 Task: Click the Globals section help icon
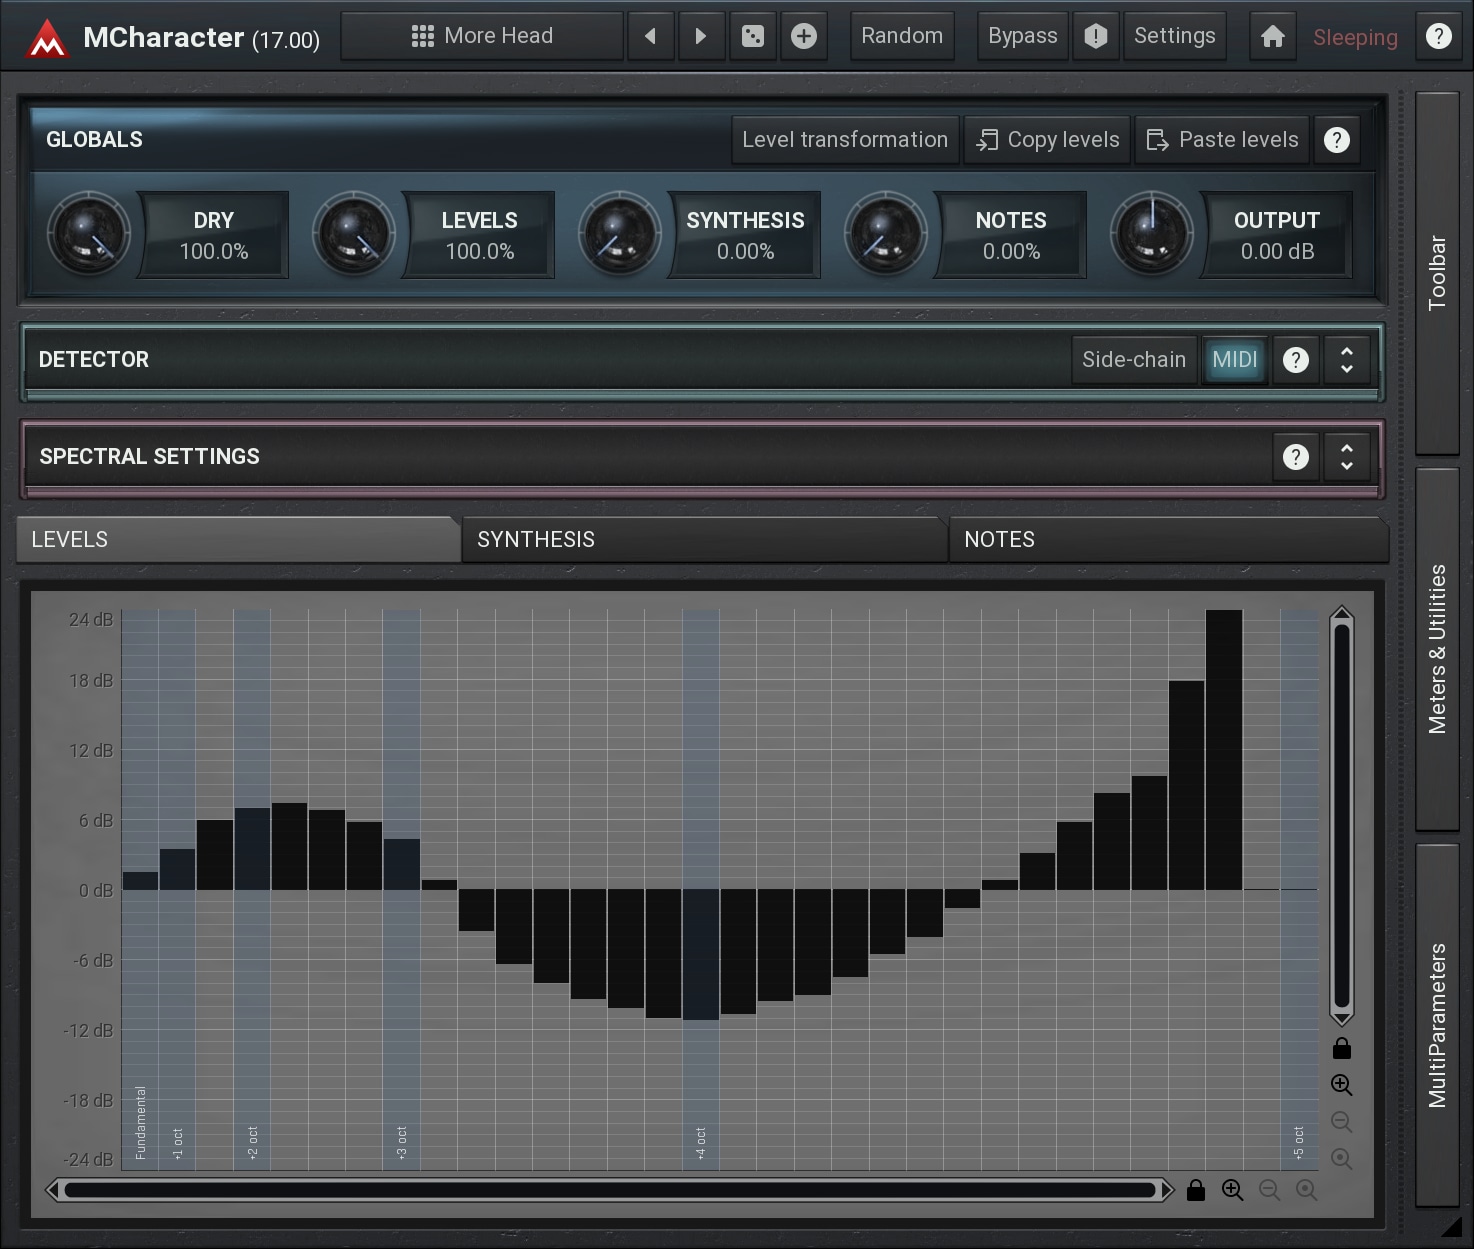[1336, 140]
